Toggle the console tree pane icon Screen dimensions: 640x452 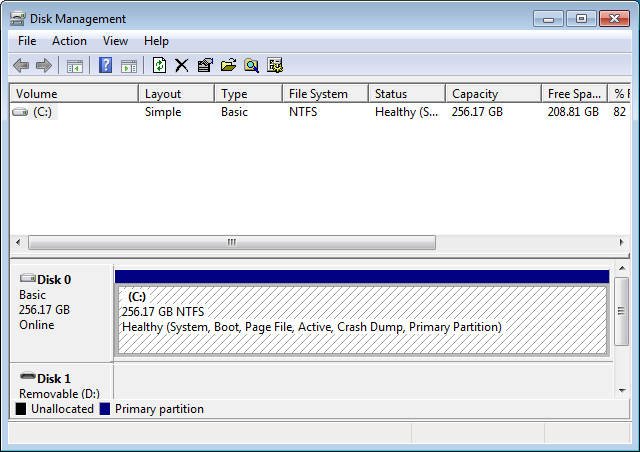tap(75, 66)
